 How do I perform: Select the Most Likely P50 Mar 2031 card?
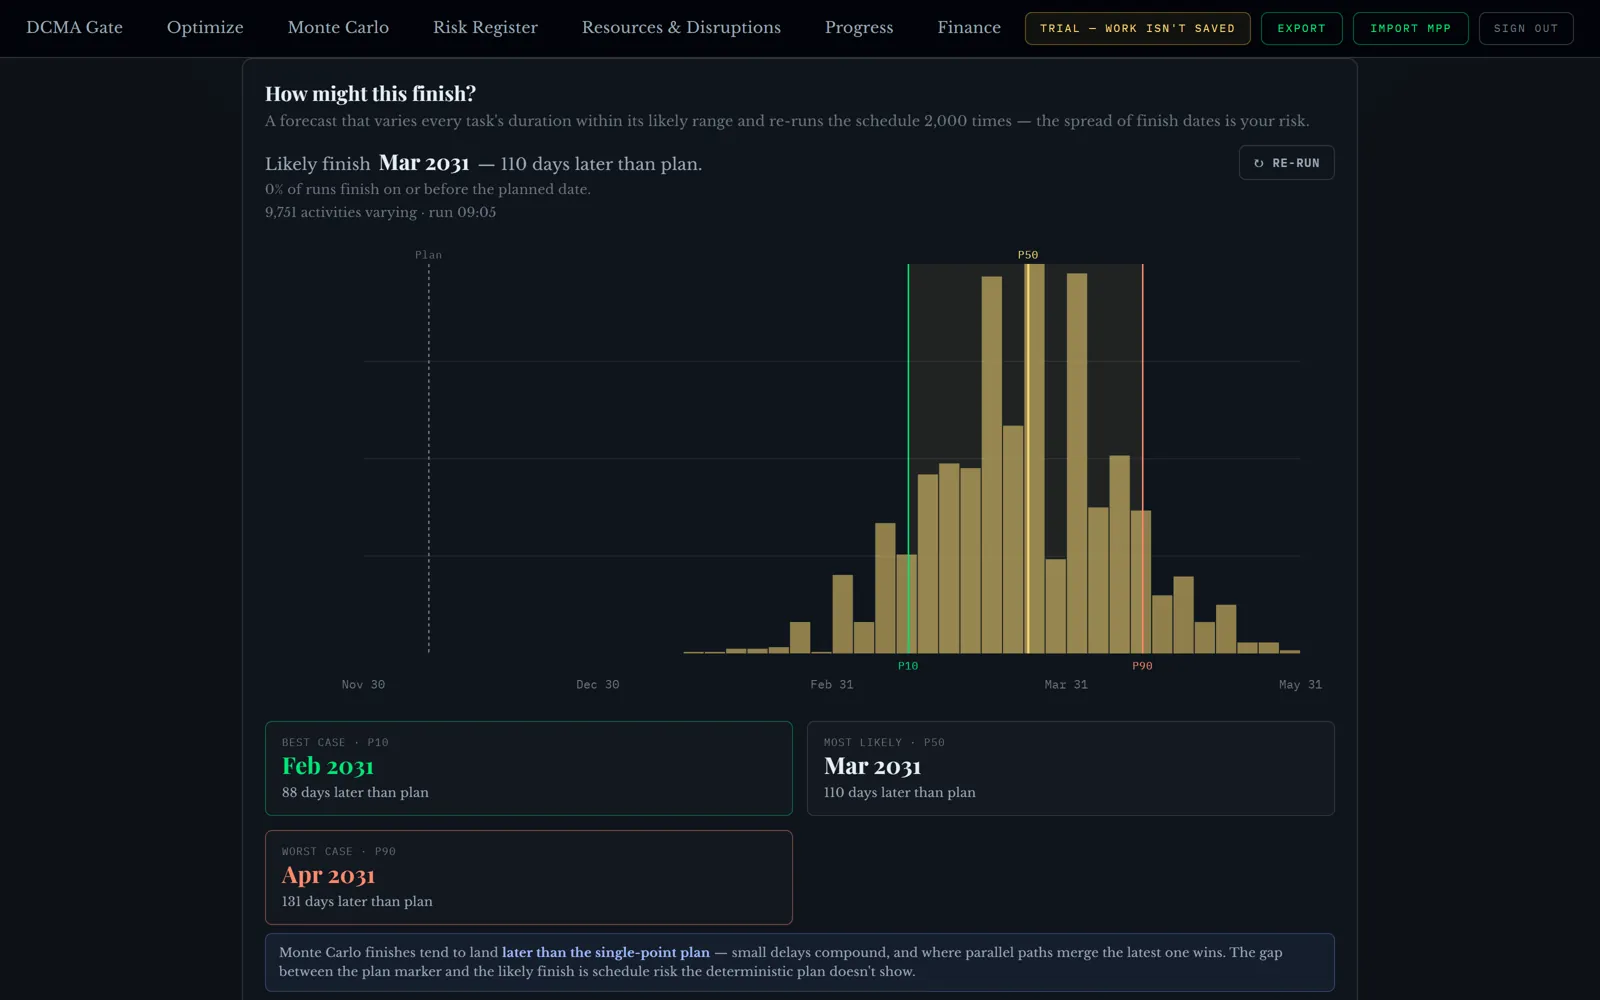1070,768
